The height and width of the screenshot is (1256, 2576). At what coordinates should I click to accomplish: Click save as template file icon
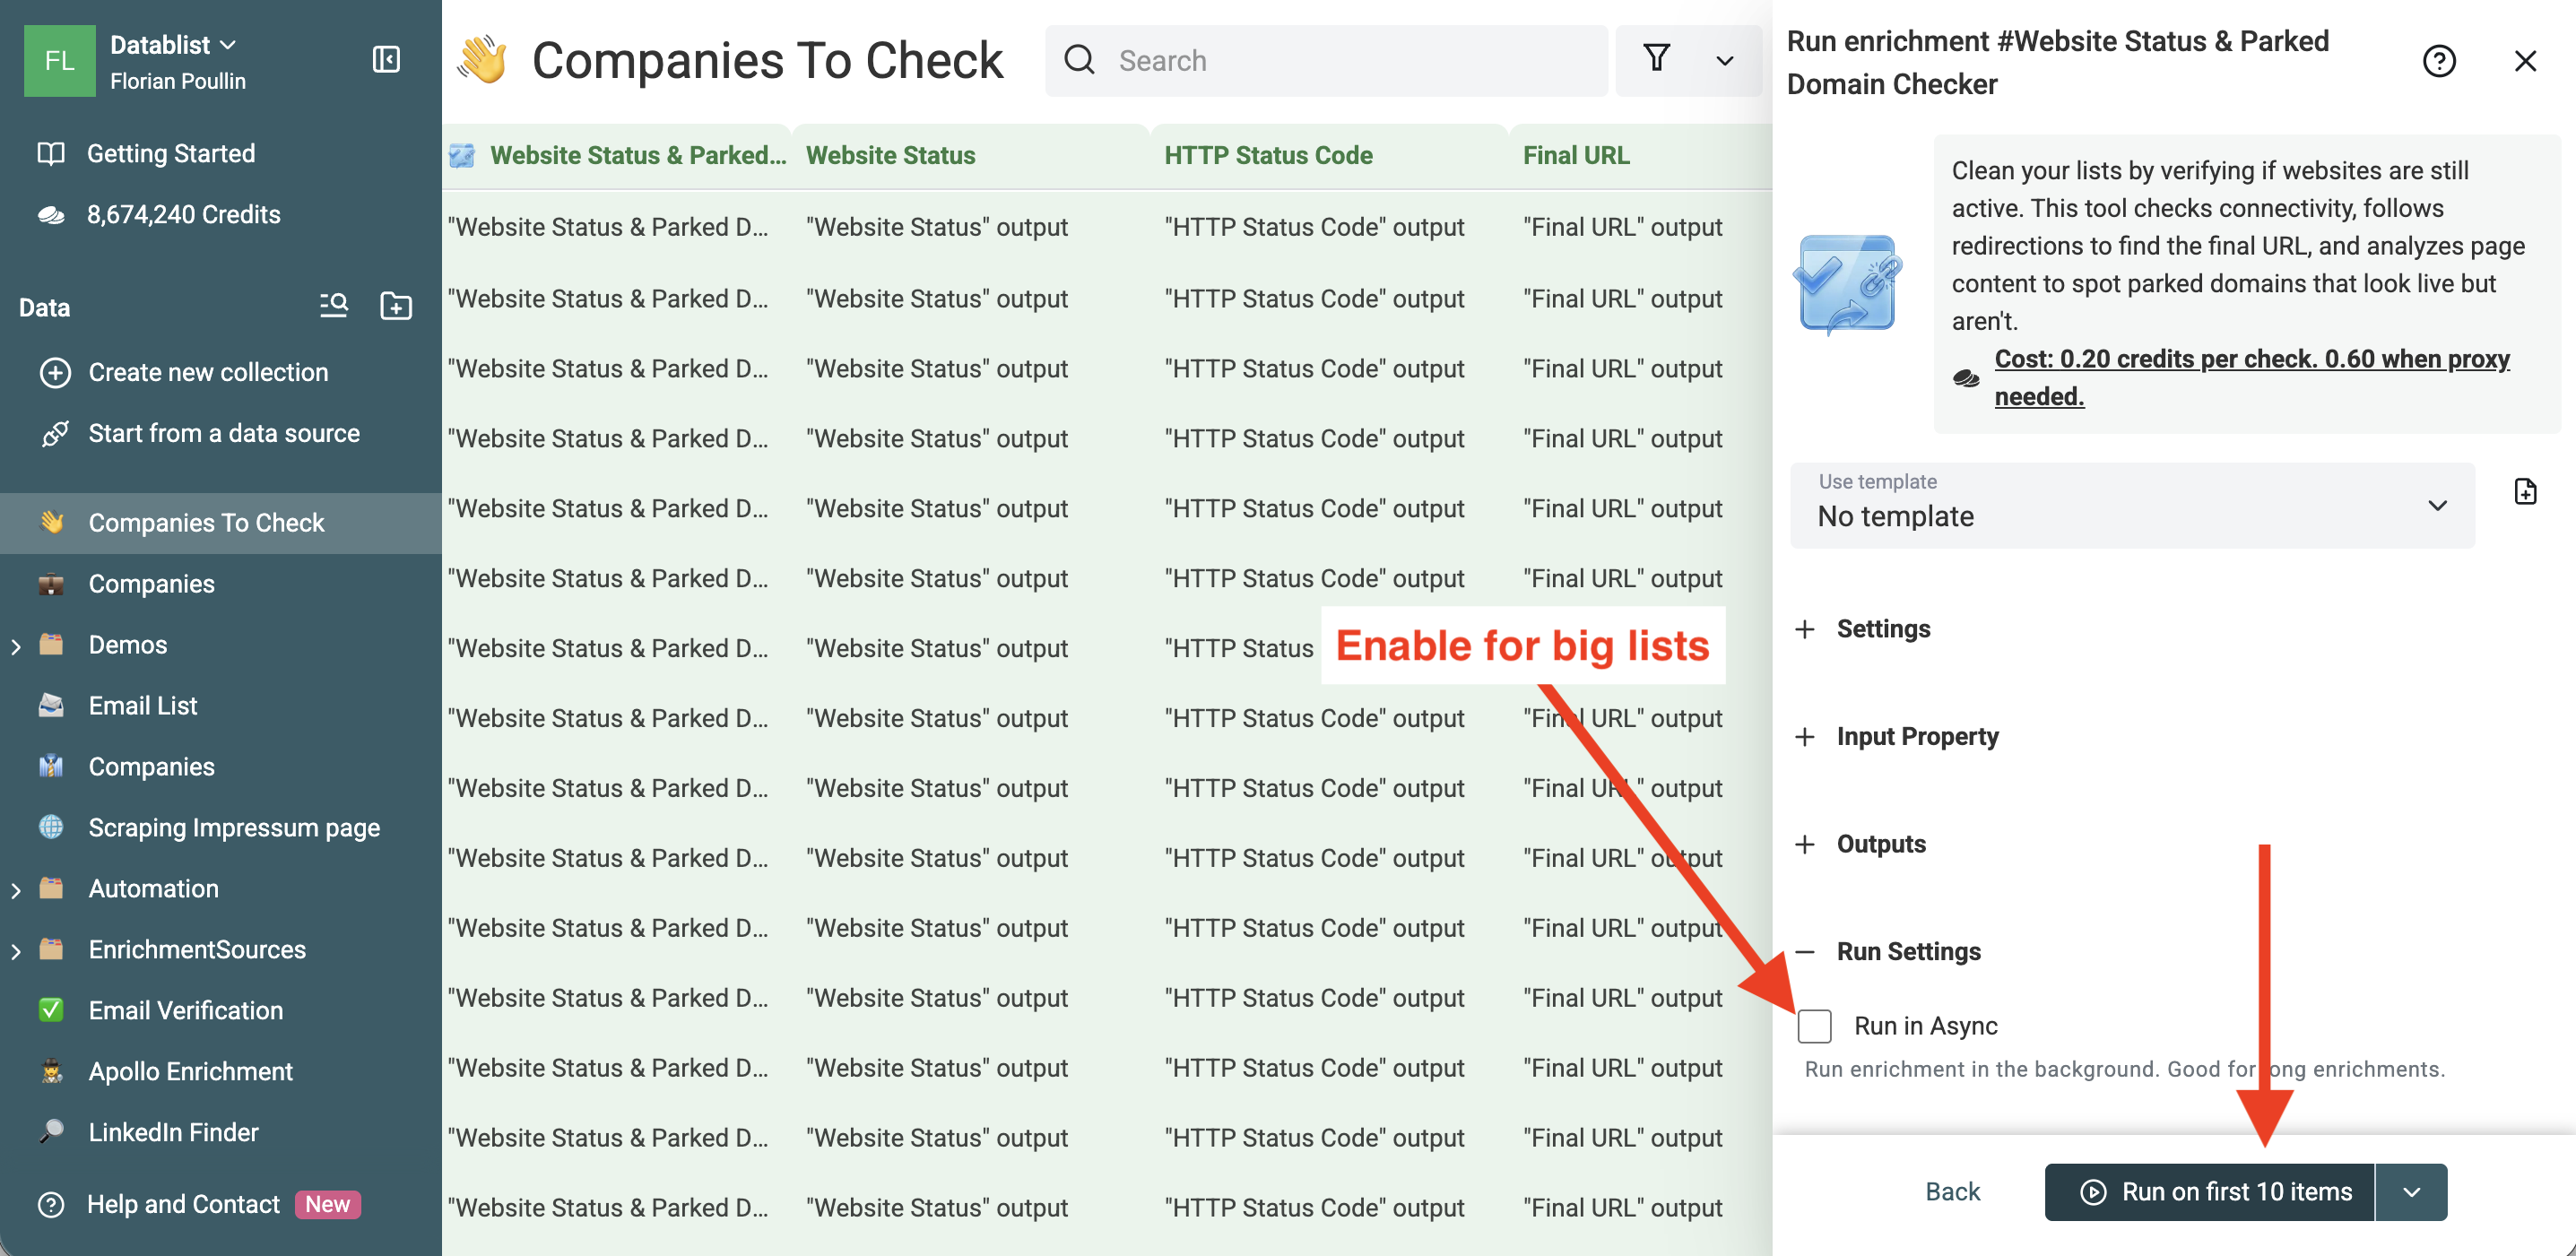coord(2525,492)
